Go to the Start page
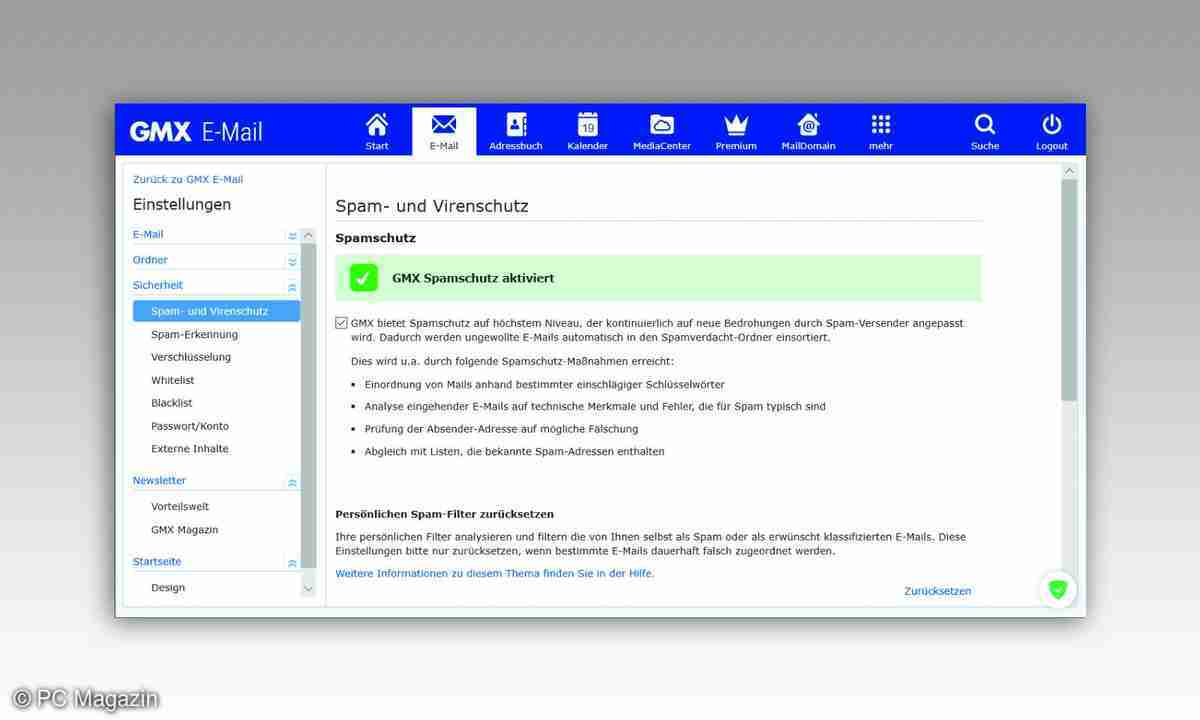 pos(377,130)
